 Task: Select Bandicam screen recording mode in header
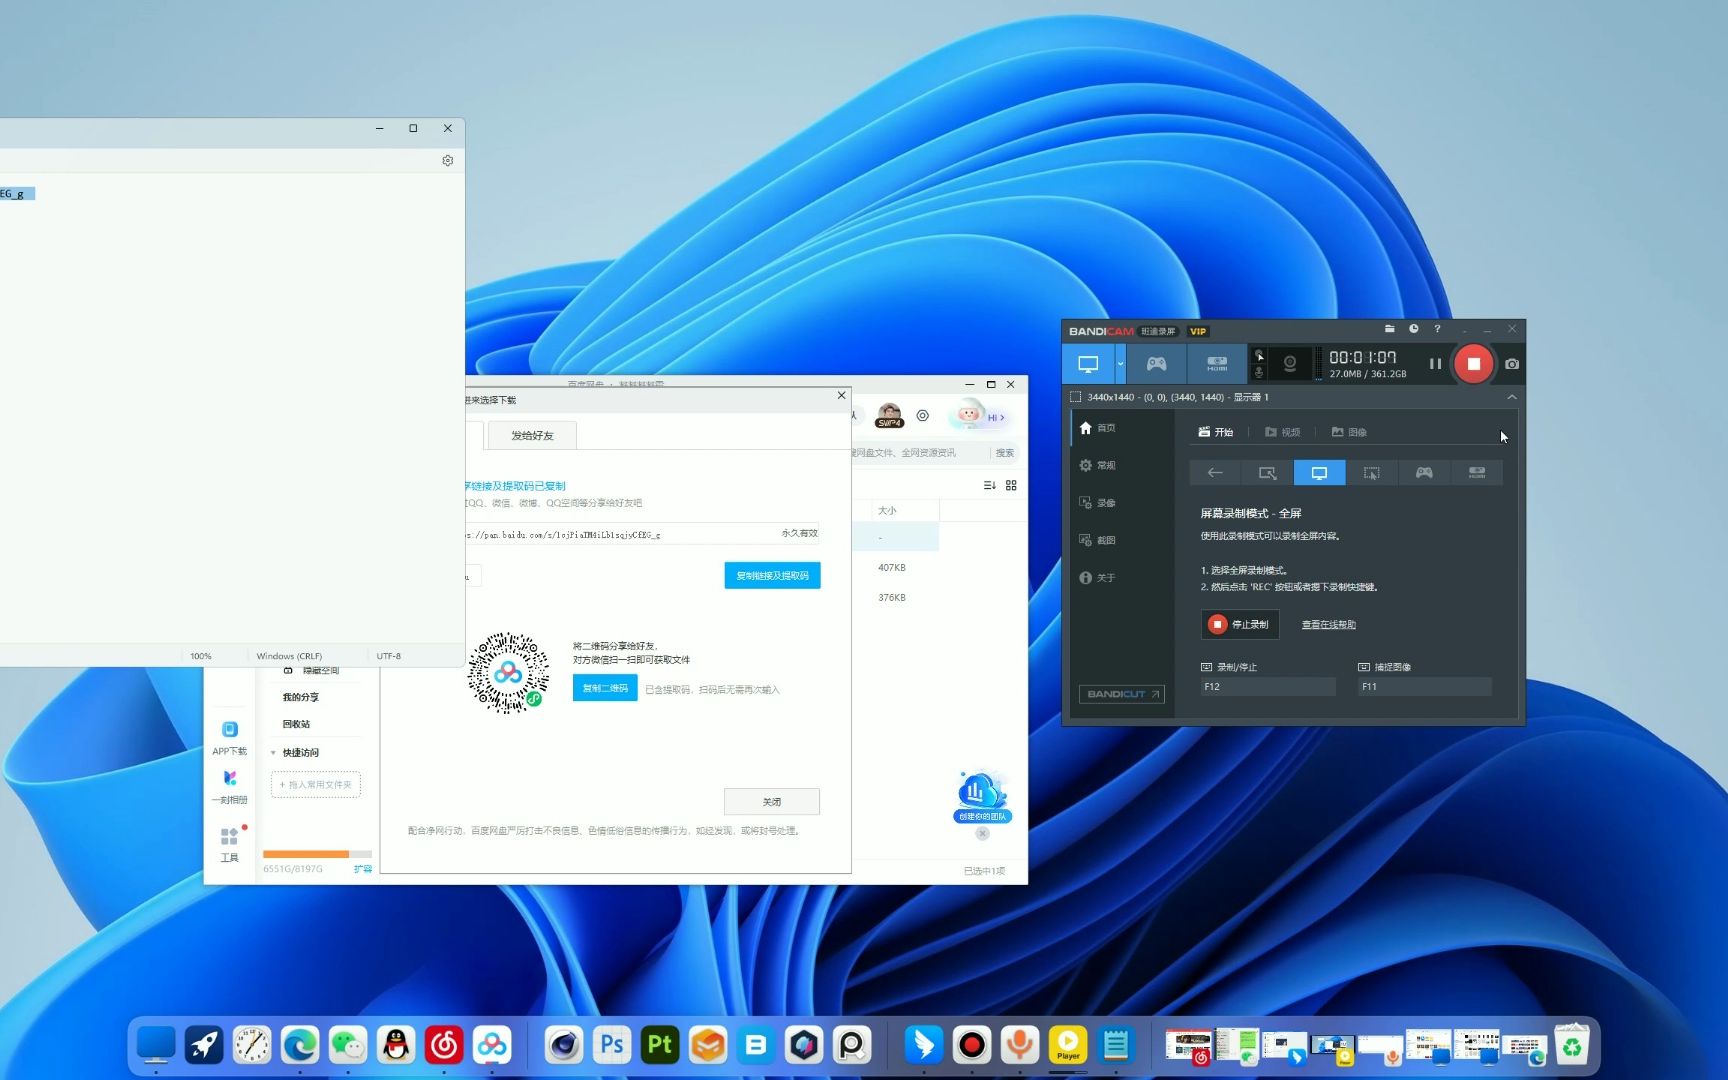(x=1088, y=364)
